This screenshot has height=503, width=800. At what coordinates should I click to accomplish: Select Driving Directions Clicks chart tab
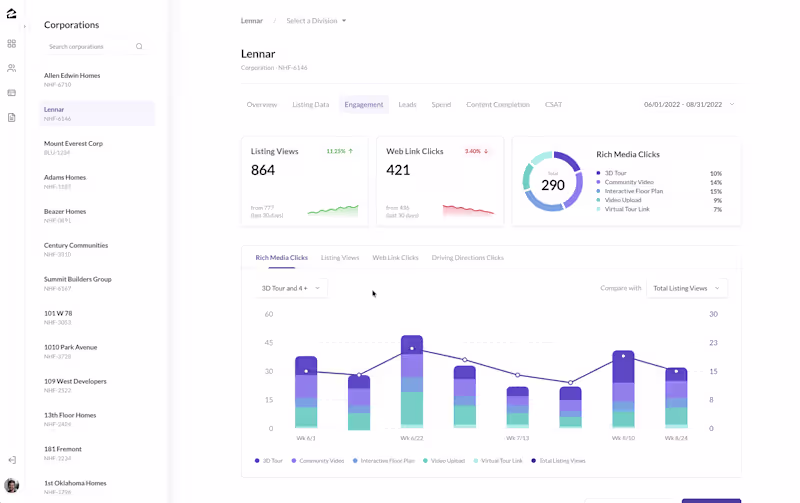467,258
